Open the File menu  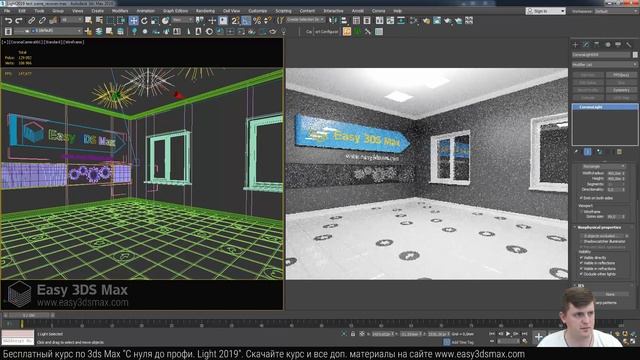point(7,11)
